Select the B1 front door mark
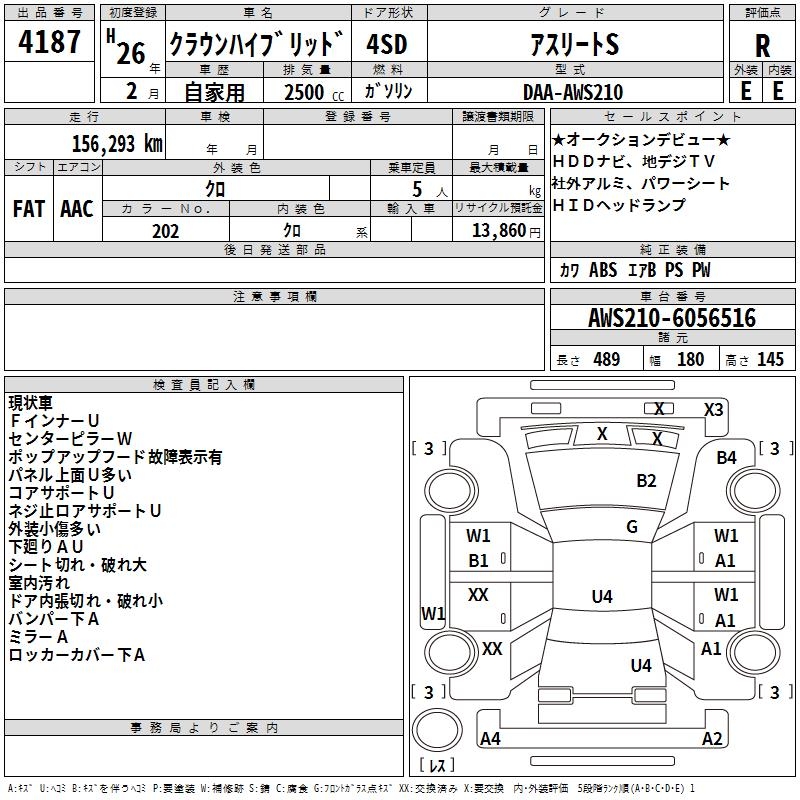Viewport: 800px width, 800px height. 479,561
